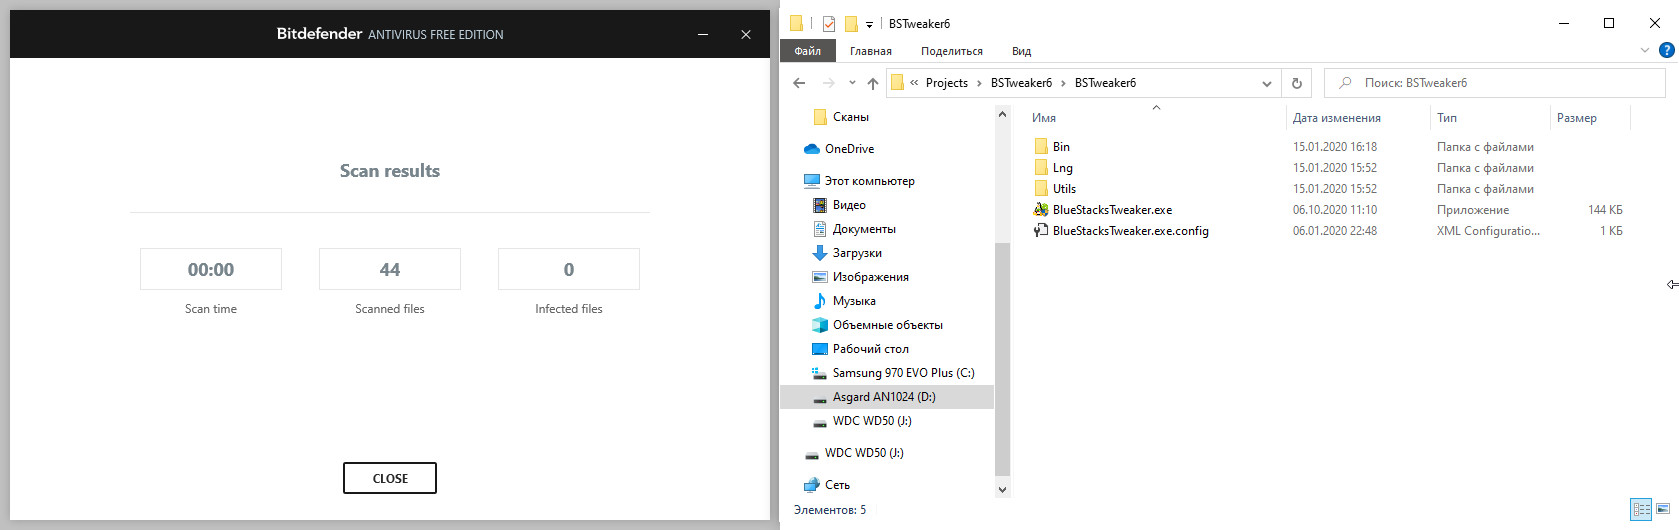The image size is (1679, 530).
Task: Refresh the current Explorer folder
Action: tap(1297, 83)
